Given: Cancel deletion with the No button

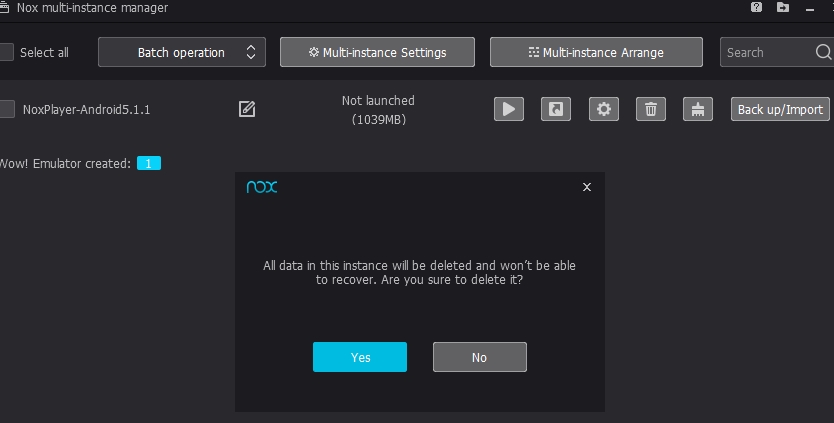Looking at the screenshot, I should (480, 357).
